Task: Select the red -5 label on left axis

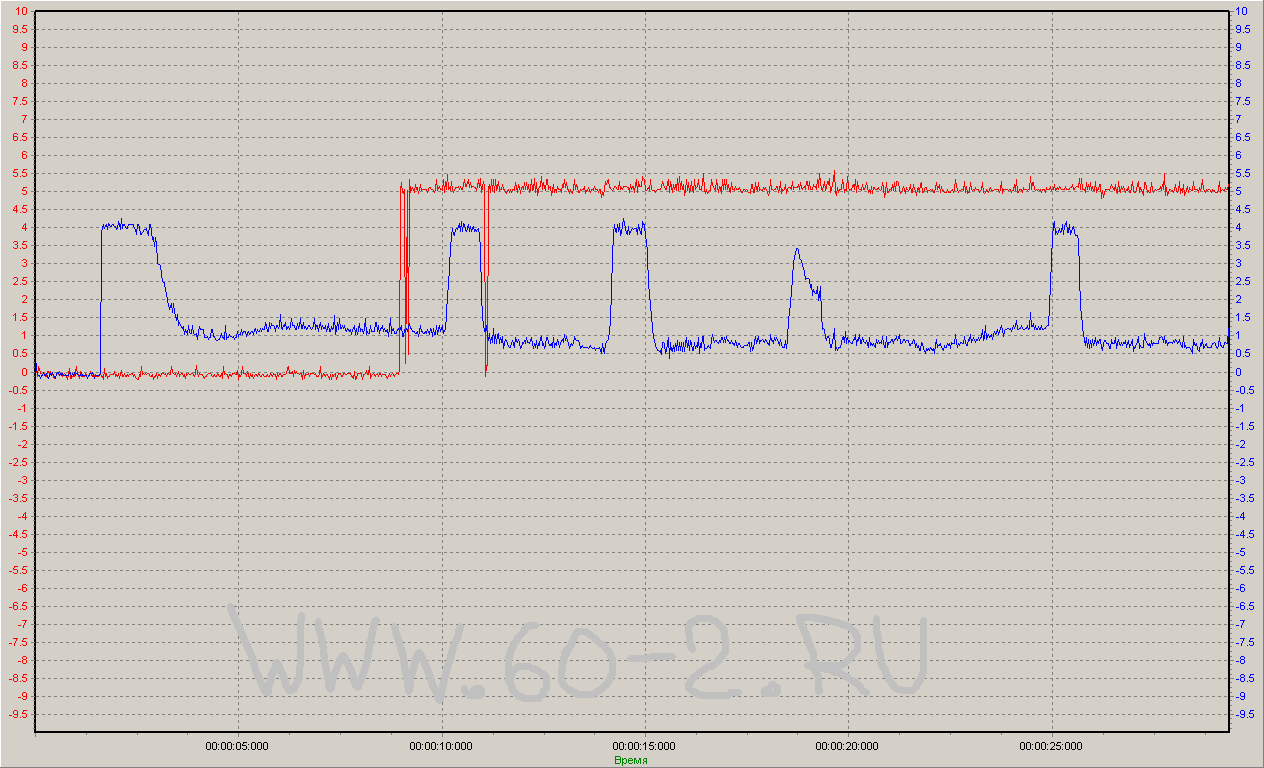Action: pyautogui.click(x=22, y=552)
